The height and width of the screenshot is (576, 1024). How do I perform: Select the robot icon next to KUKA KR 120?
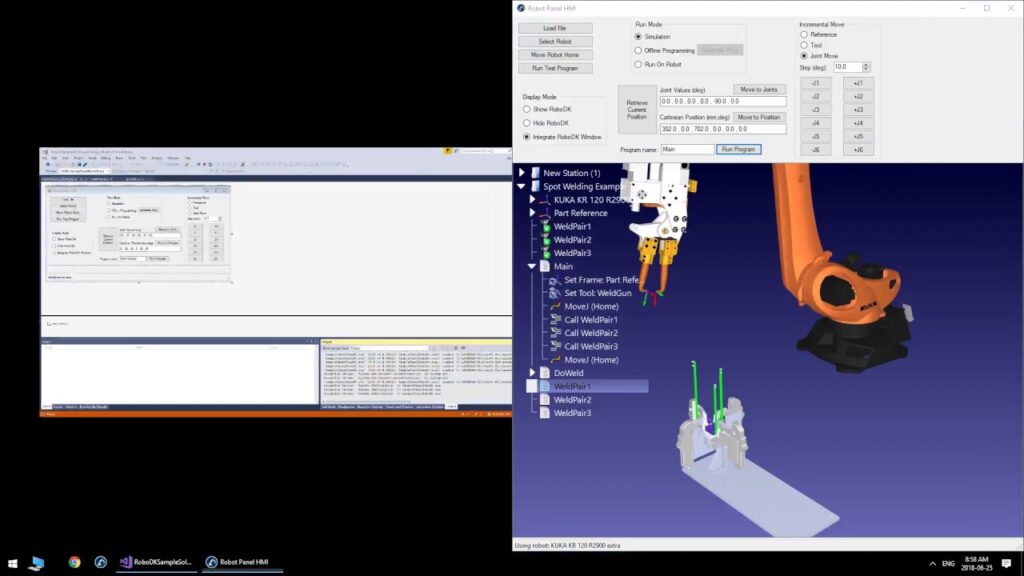545,200
